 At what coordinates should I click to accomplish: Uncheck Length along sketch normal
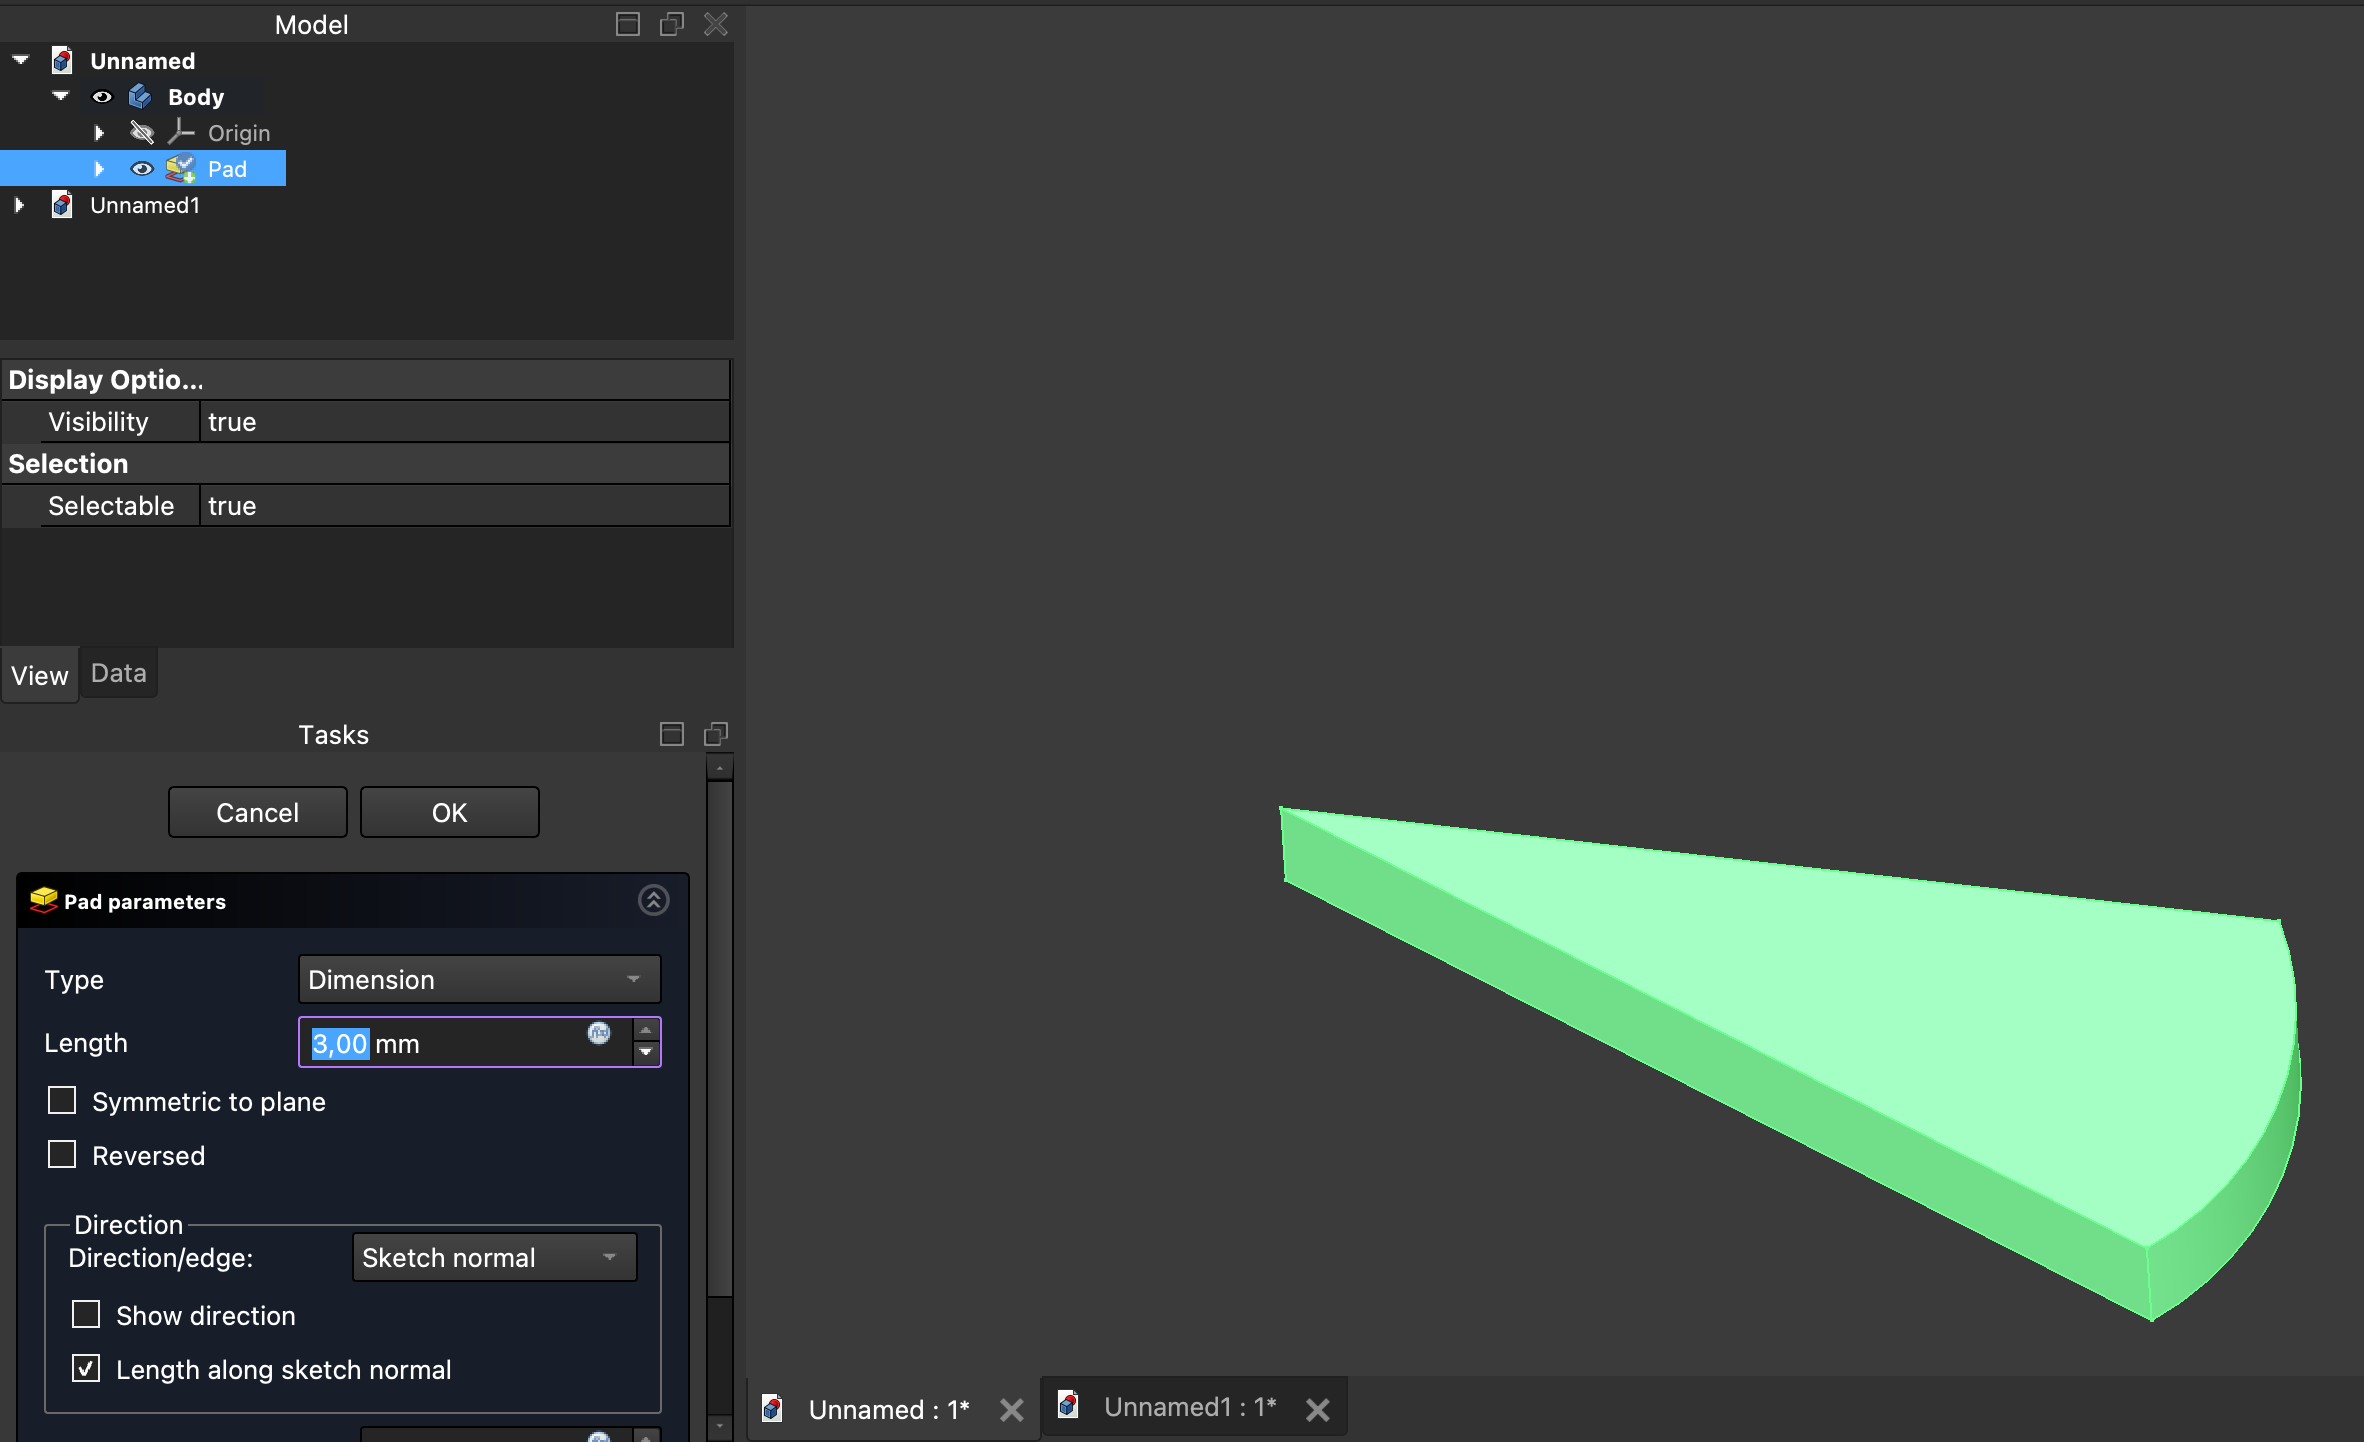point(86,1369)
